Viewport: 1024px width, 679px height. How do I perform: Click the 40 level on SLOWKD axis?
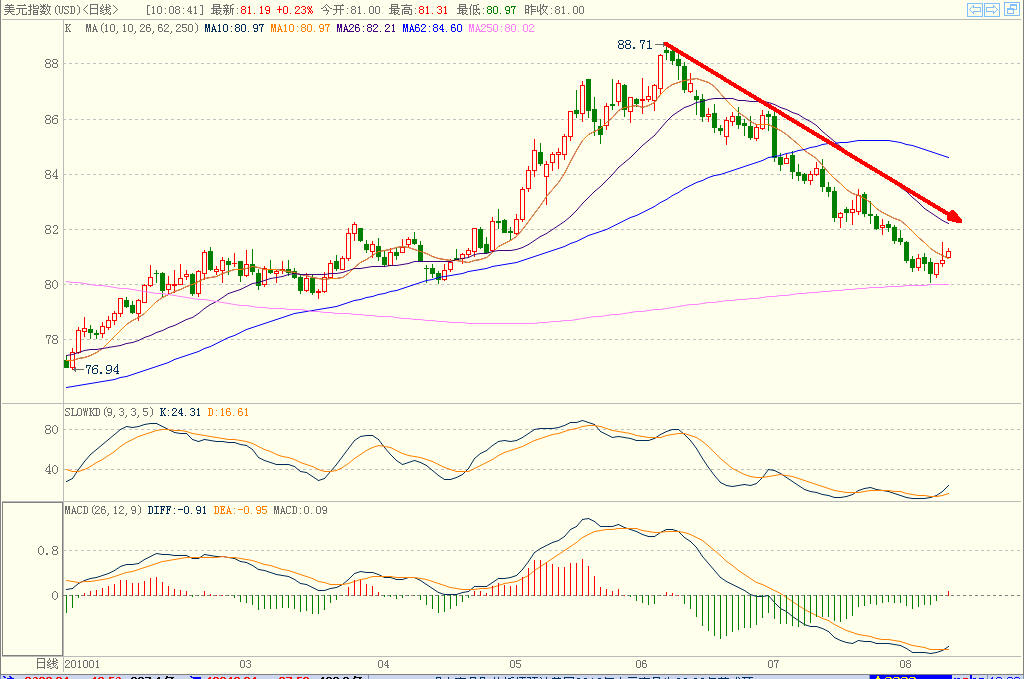point(52,469)
